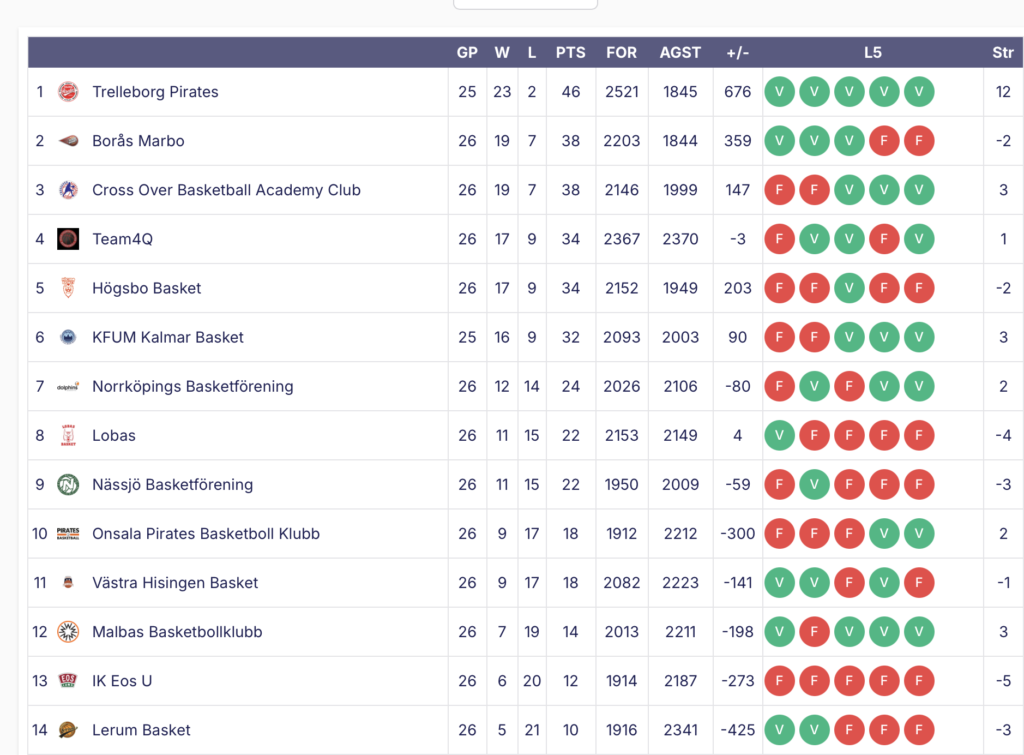
Task: Click Cross Over's first F result badge
Action: [779, 190]
